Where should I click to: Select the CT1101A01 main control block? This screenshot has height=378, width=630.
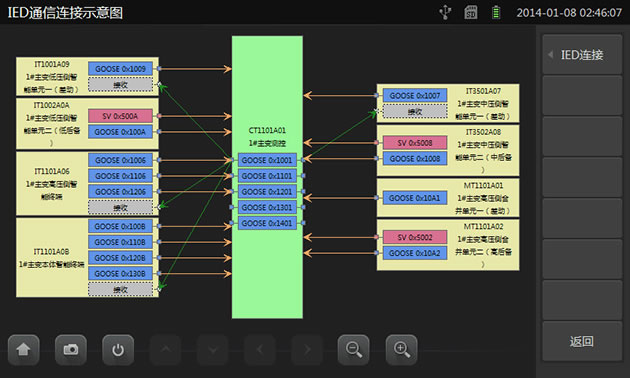pos(267,137)
